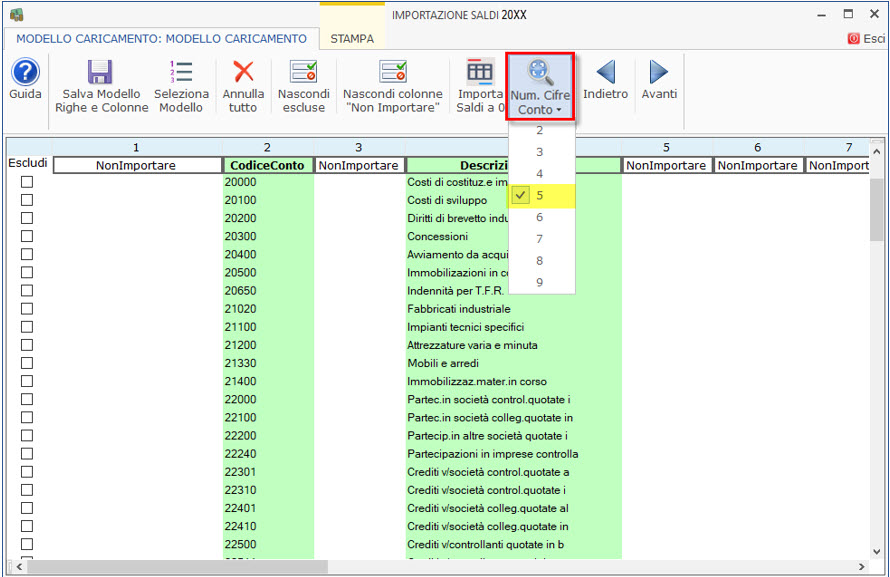Click column number 5 header
Image resolution: width=890 pixels, height=577 pixels.
coord(666,148)
